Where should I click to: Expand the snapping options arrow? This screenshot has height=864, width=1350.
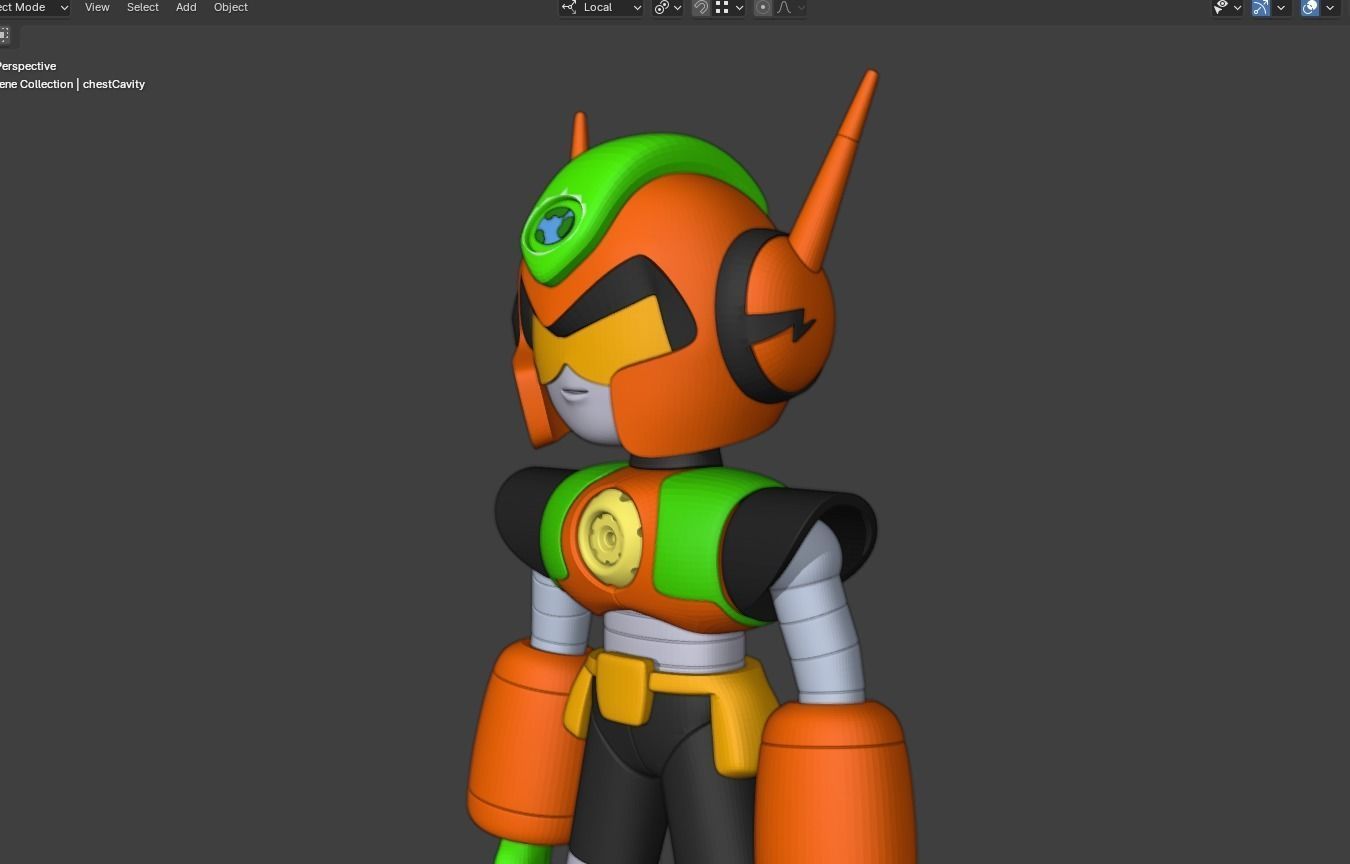click(x=739, y=7)
